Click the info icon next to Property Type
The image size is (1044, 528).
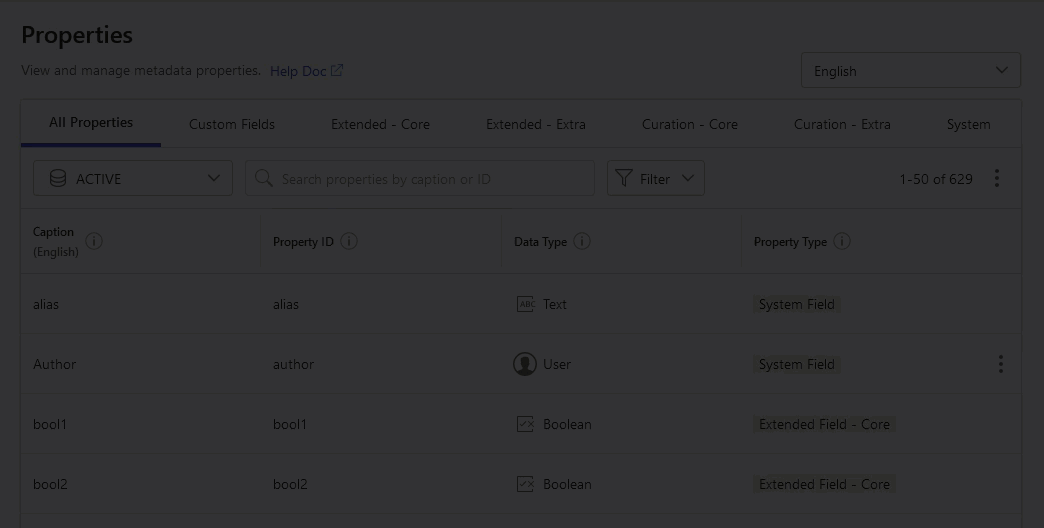point(842,241)
